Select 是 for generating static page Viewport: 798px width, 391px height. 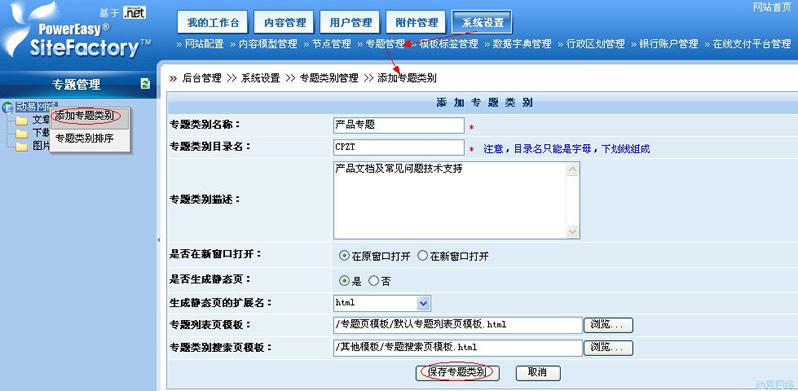345,281
